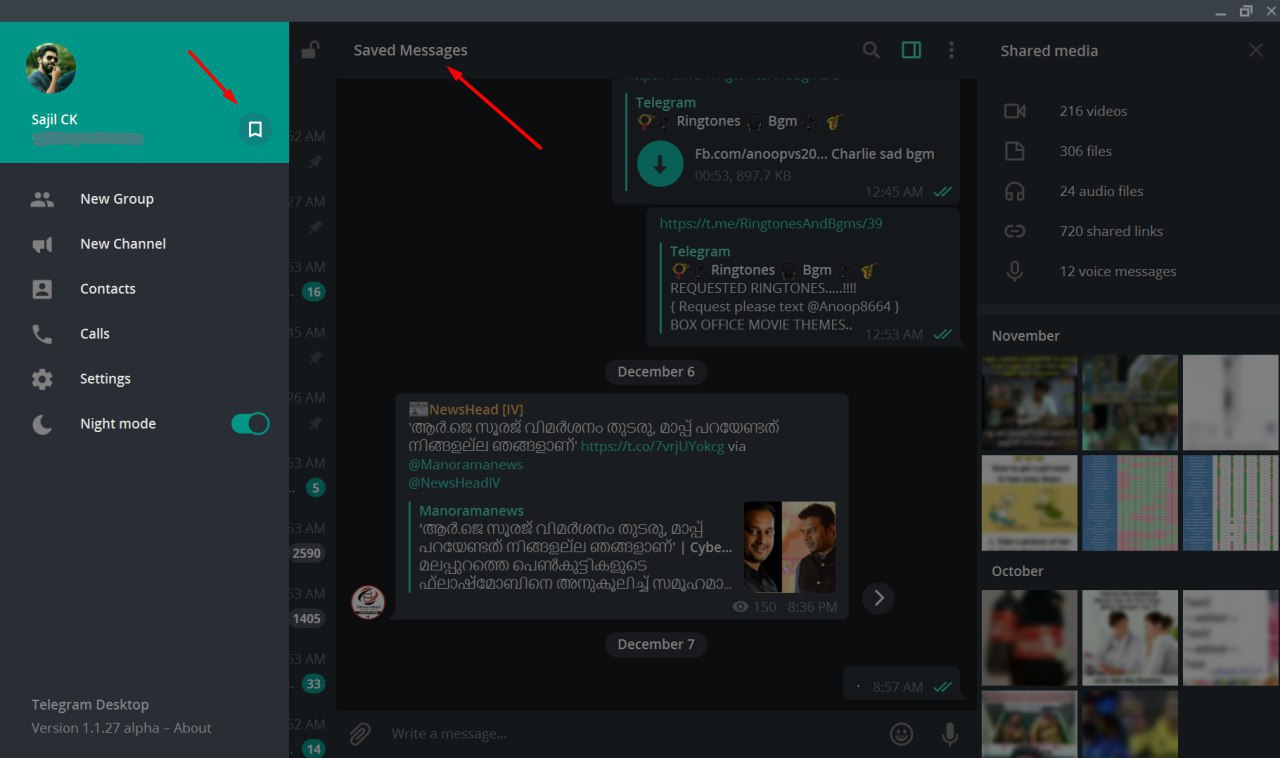Open the first October shared photo
The width and height of the screenshot is (1280, 758).
(1030, 638)
